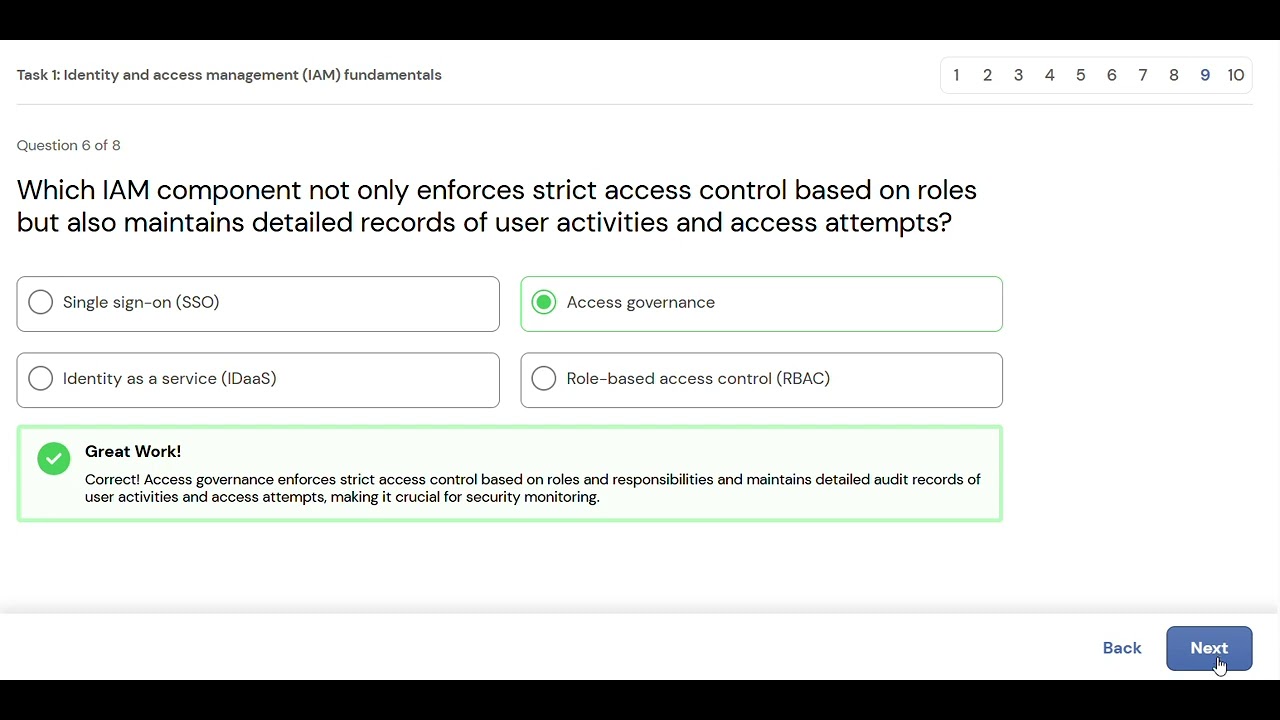This screenshot has height=720, width=1280.
Task: Click the 'Question 6 of 8' label
Action: tap(68, 145)
